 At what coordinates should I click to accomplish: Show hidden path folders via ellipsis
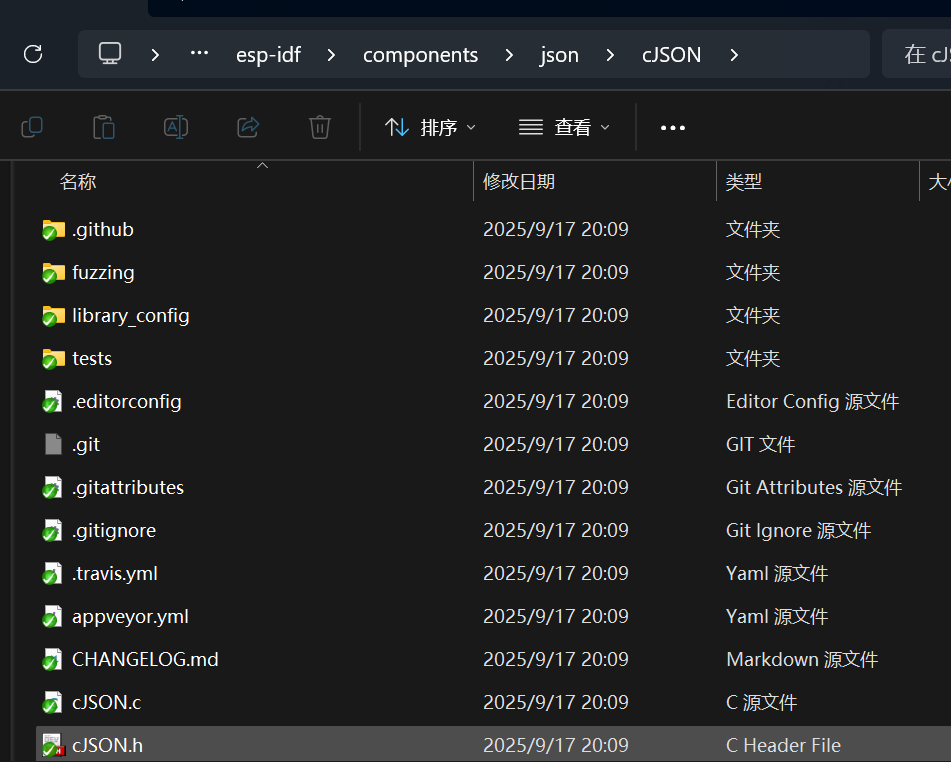[199, 53]
